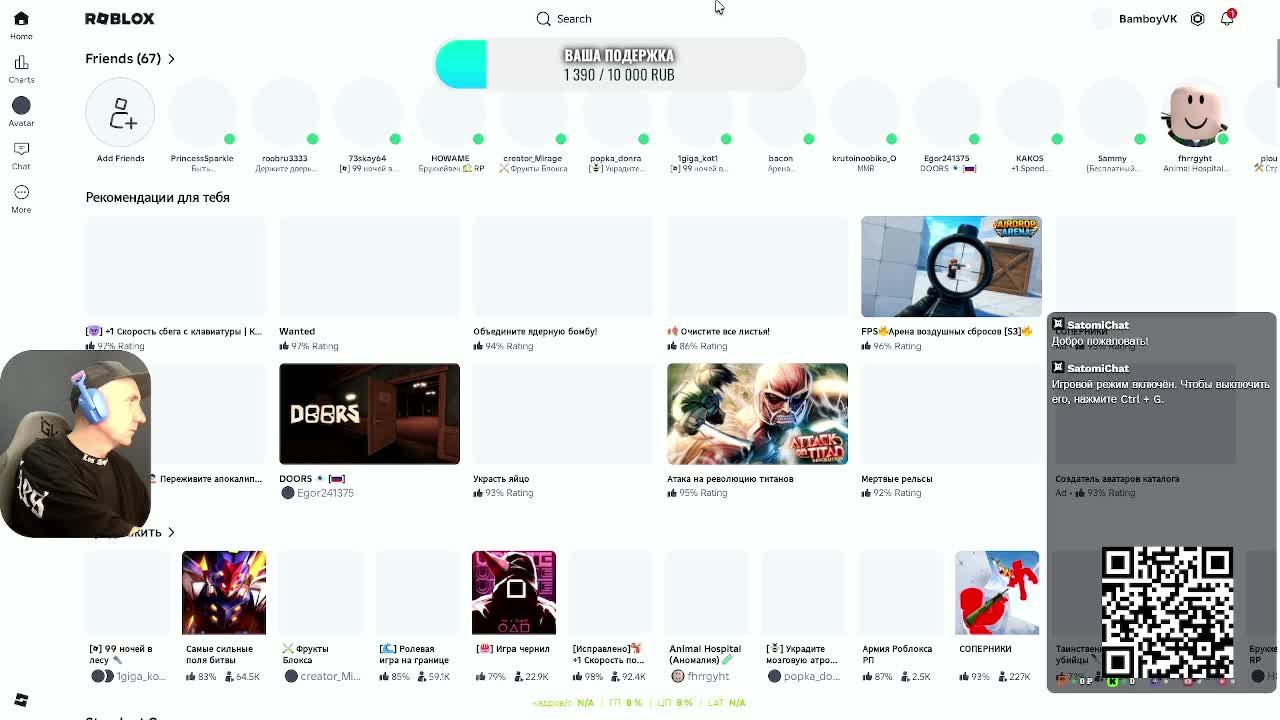
Task: Open Украдите мозговую атро... game title
Action: [x=802, y=654]
